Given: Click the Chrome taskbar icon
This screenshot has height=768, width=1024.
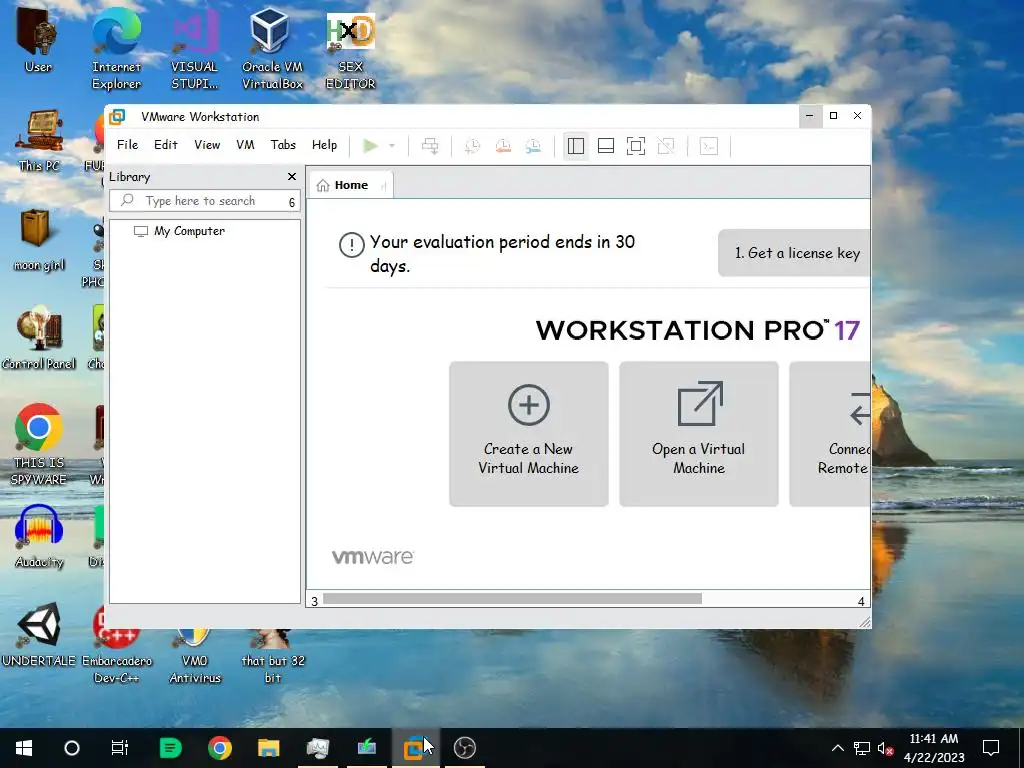Looking at the screenshot, I should point(219,748).
